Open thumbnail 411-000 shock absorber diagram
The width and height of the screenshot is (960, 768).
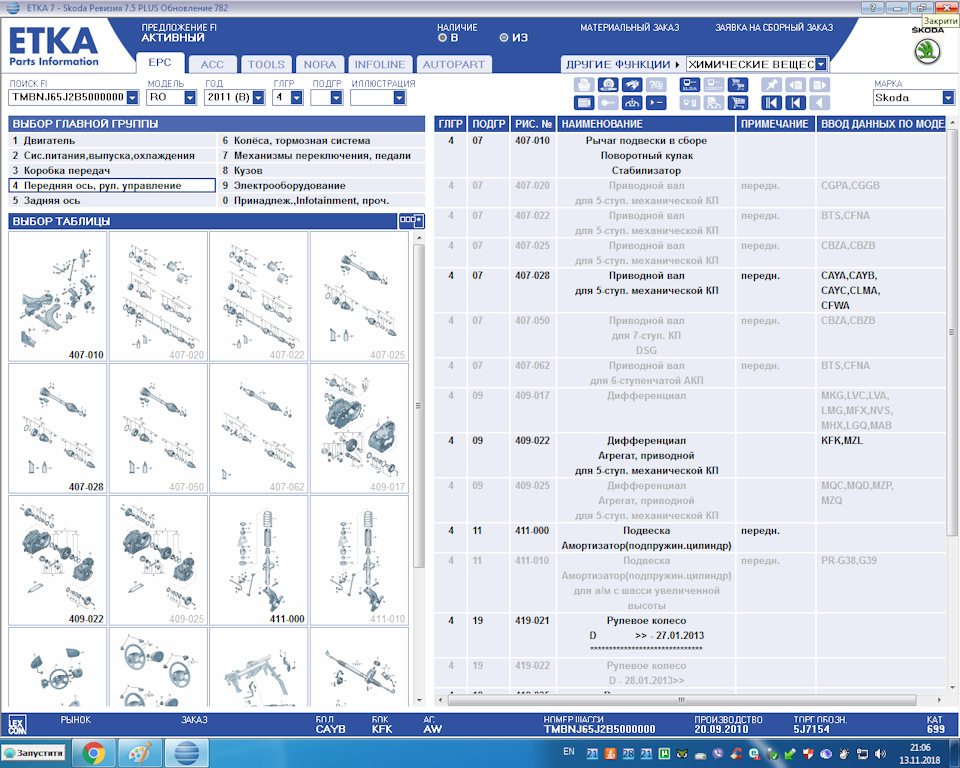[258, 561]
